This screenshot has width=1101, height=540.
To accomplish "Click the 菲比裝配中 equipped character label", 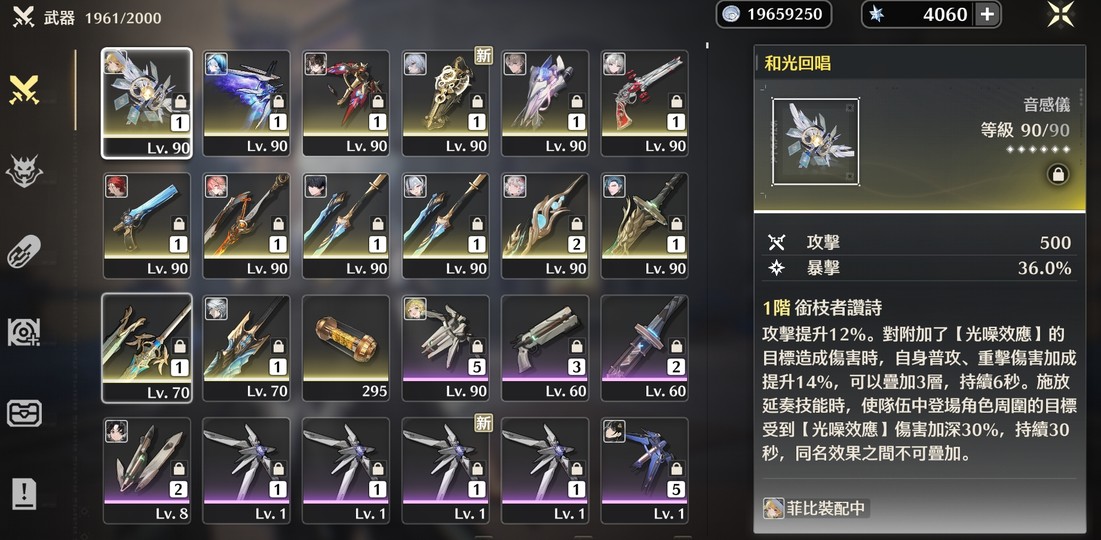I will tap(816, 508).
